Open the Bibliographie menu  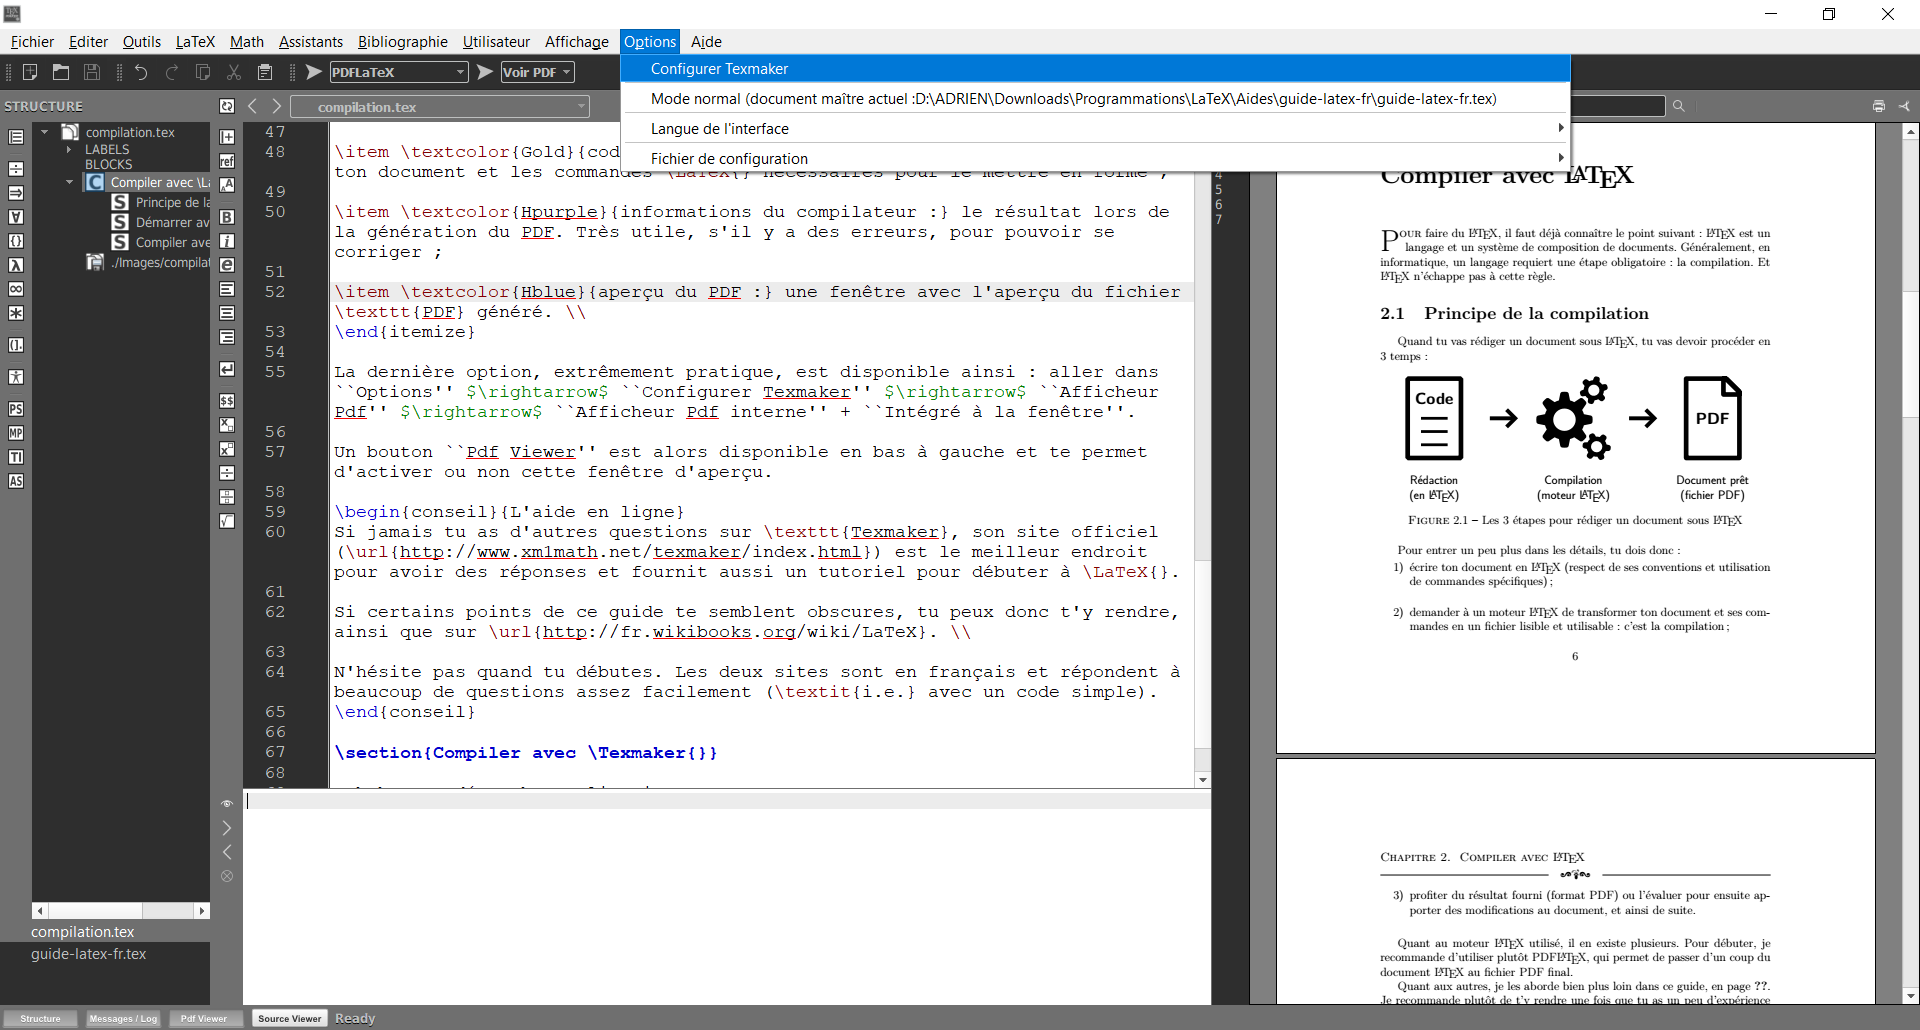coord(402,42)
